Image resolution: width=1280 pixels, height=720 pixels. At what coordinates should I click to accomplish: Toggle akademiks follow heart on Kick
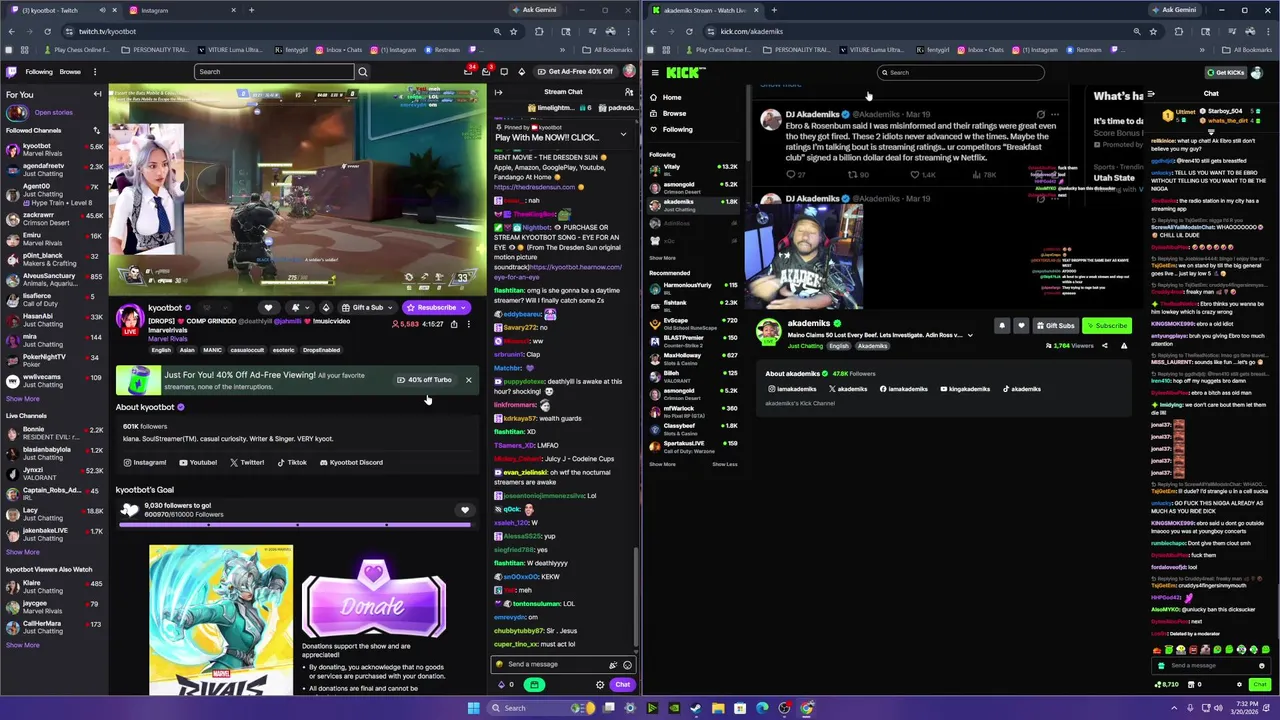(1021, 325)
